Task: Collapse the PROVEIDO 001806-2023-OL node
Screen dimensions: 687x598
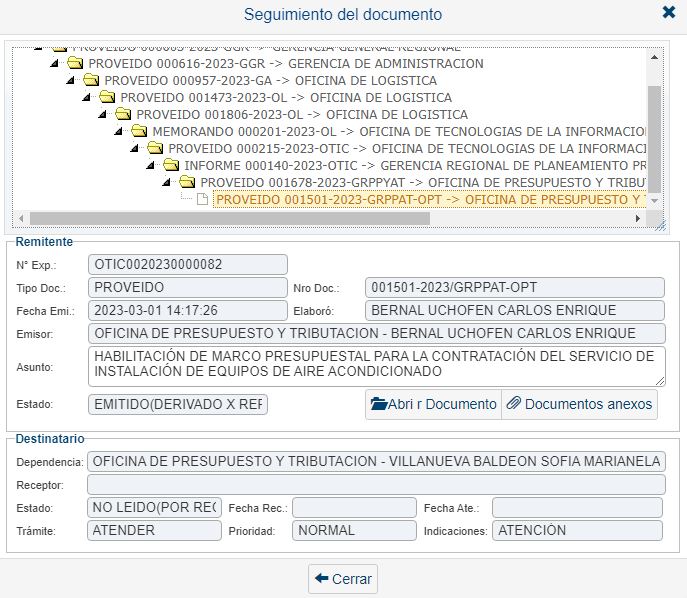Action: pyautogui.click(x=102, y=115)
